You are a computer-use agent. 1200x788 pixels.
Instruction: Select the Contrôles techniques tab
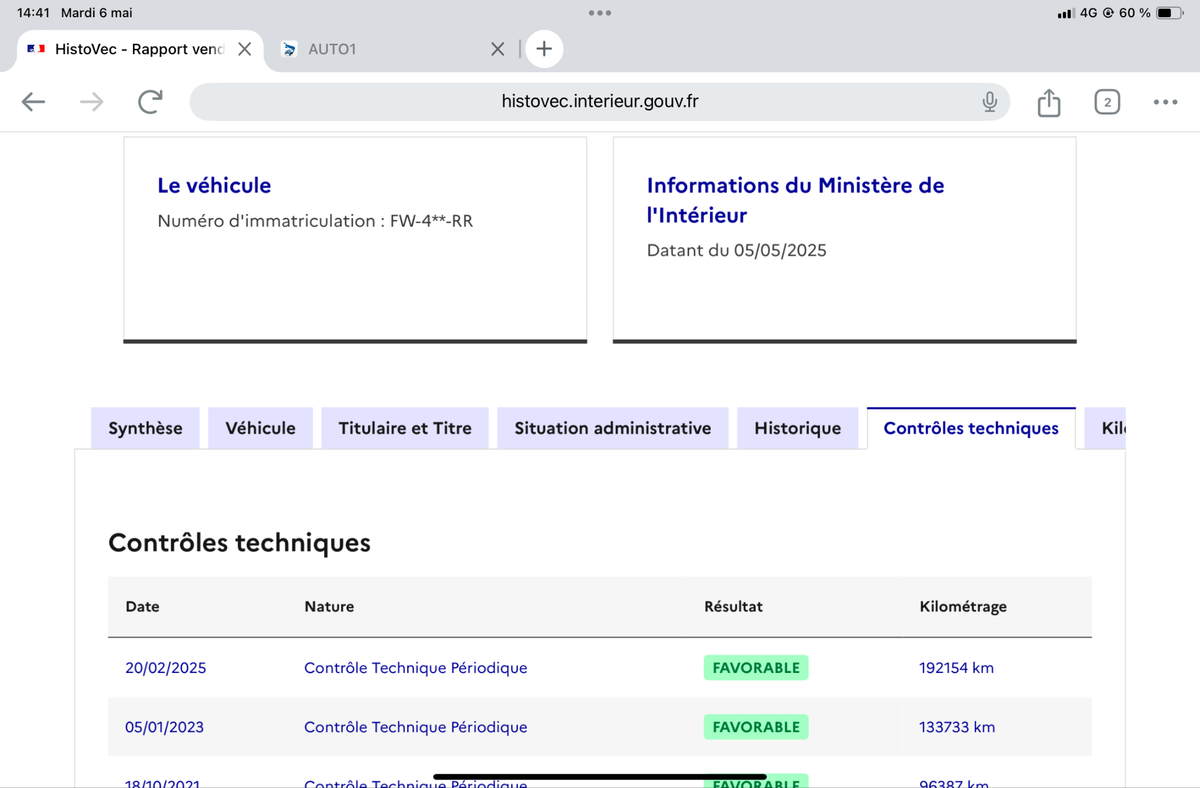point(971,428)
